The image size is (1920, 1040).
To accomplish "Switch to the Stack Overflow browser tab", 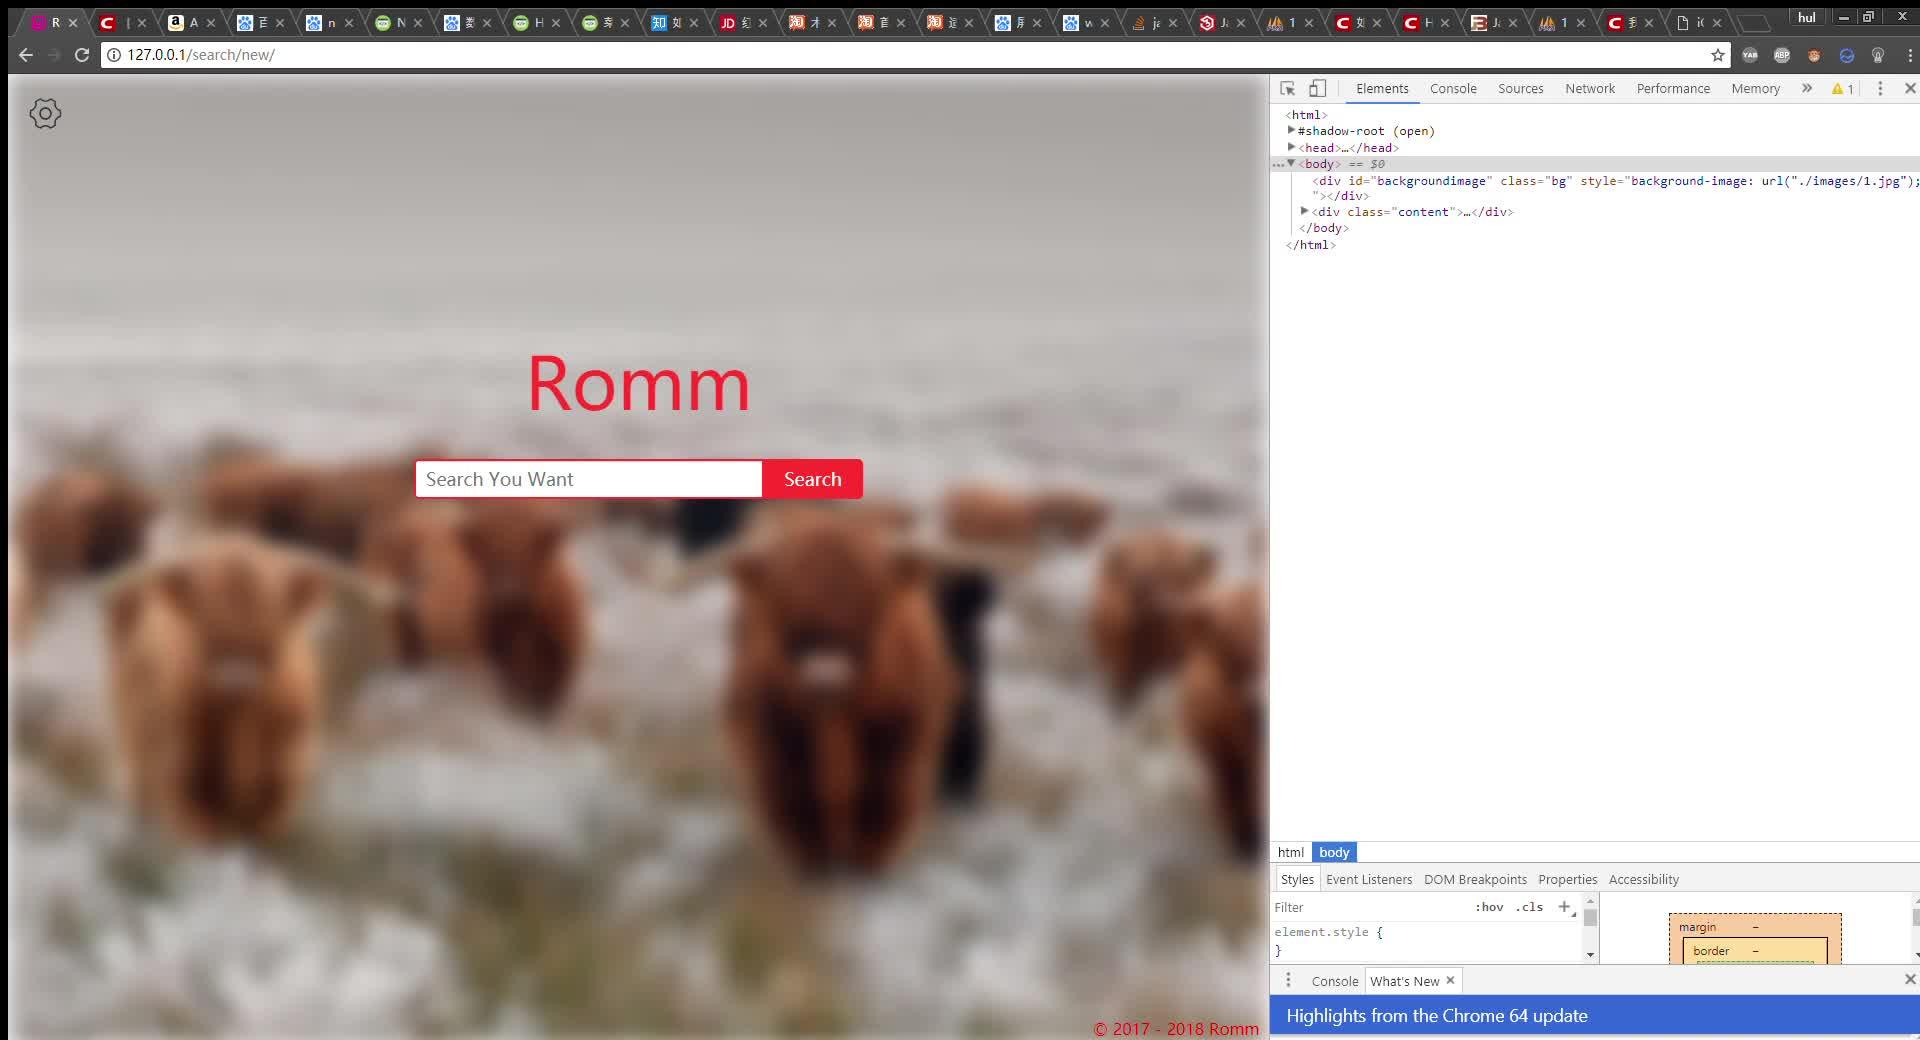I will [x=1147, y=22].
